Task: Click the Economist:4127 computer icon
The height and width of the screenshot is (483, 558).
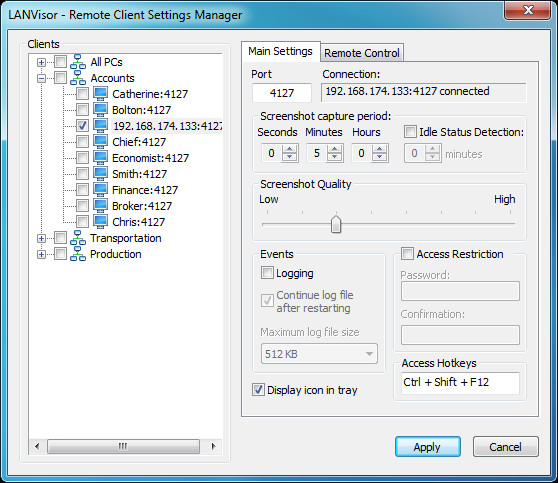Action: (x=100, y=158)
